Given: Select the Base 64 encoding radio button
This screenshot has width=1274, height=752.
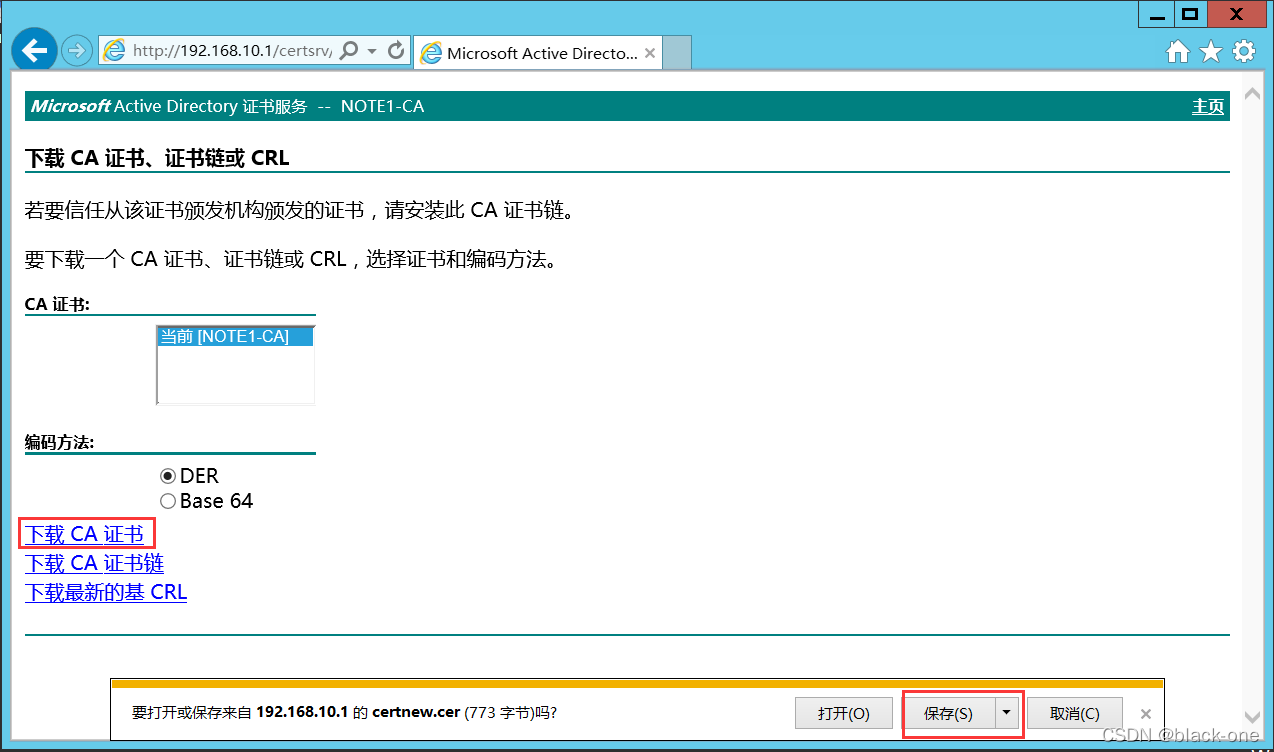Looking at the screenshot, I should click(168, 501).
